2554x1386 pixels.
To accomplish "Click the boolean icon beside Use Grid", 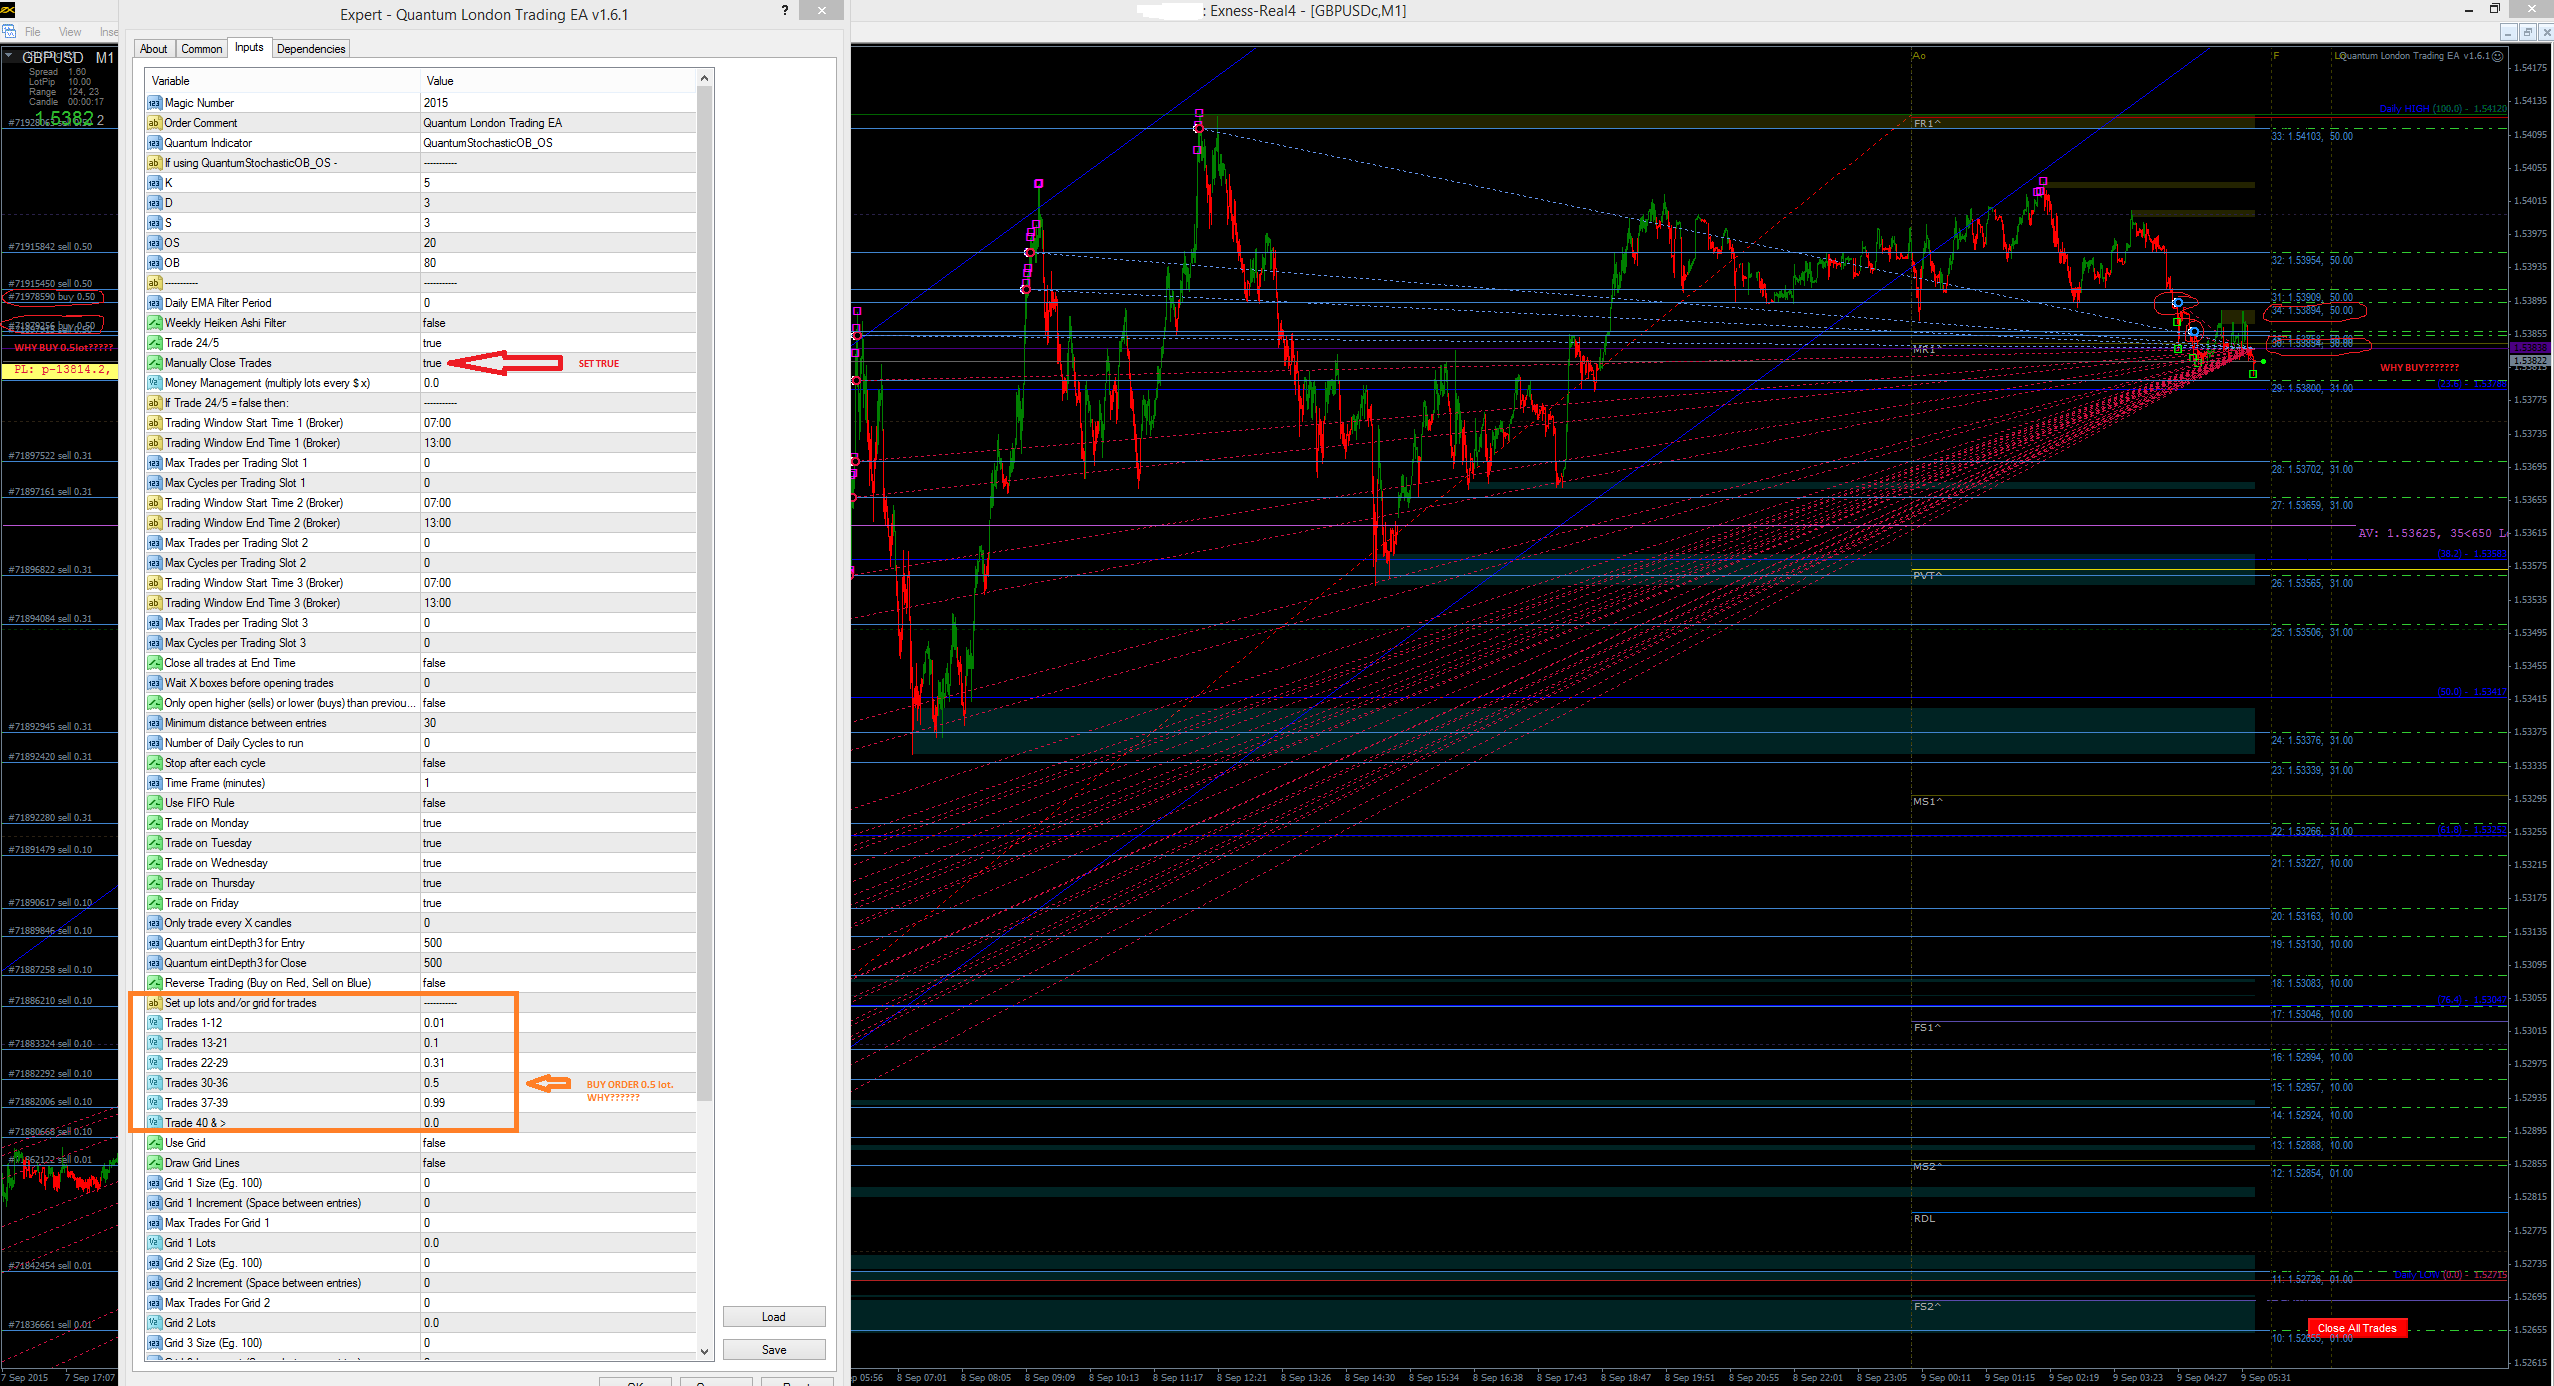I will (x=154, y=1143).
